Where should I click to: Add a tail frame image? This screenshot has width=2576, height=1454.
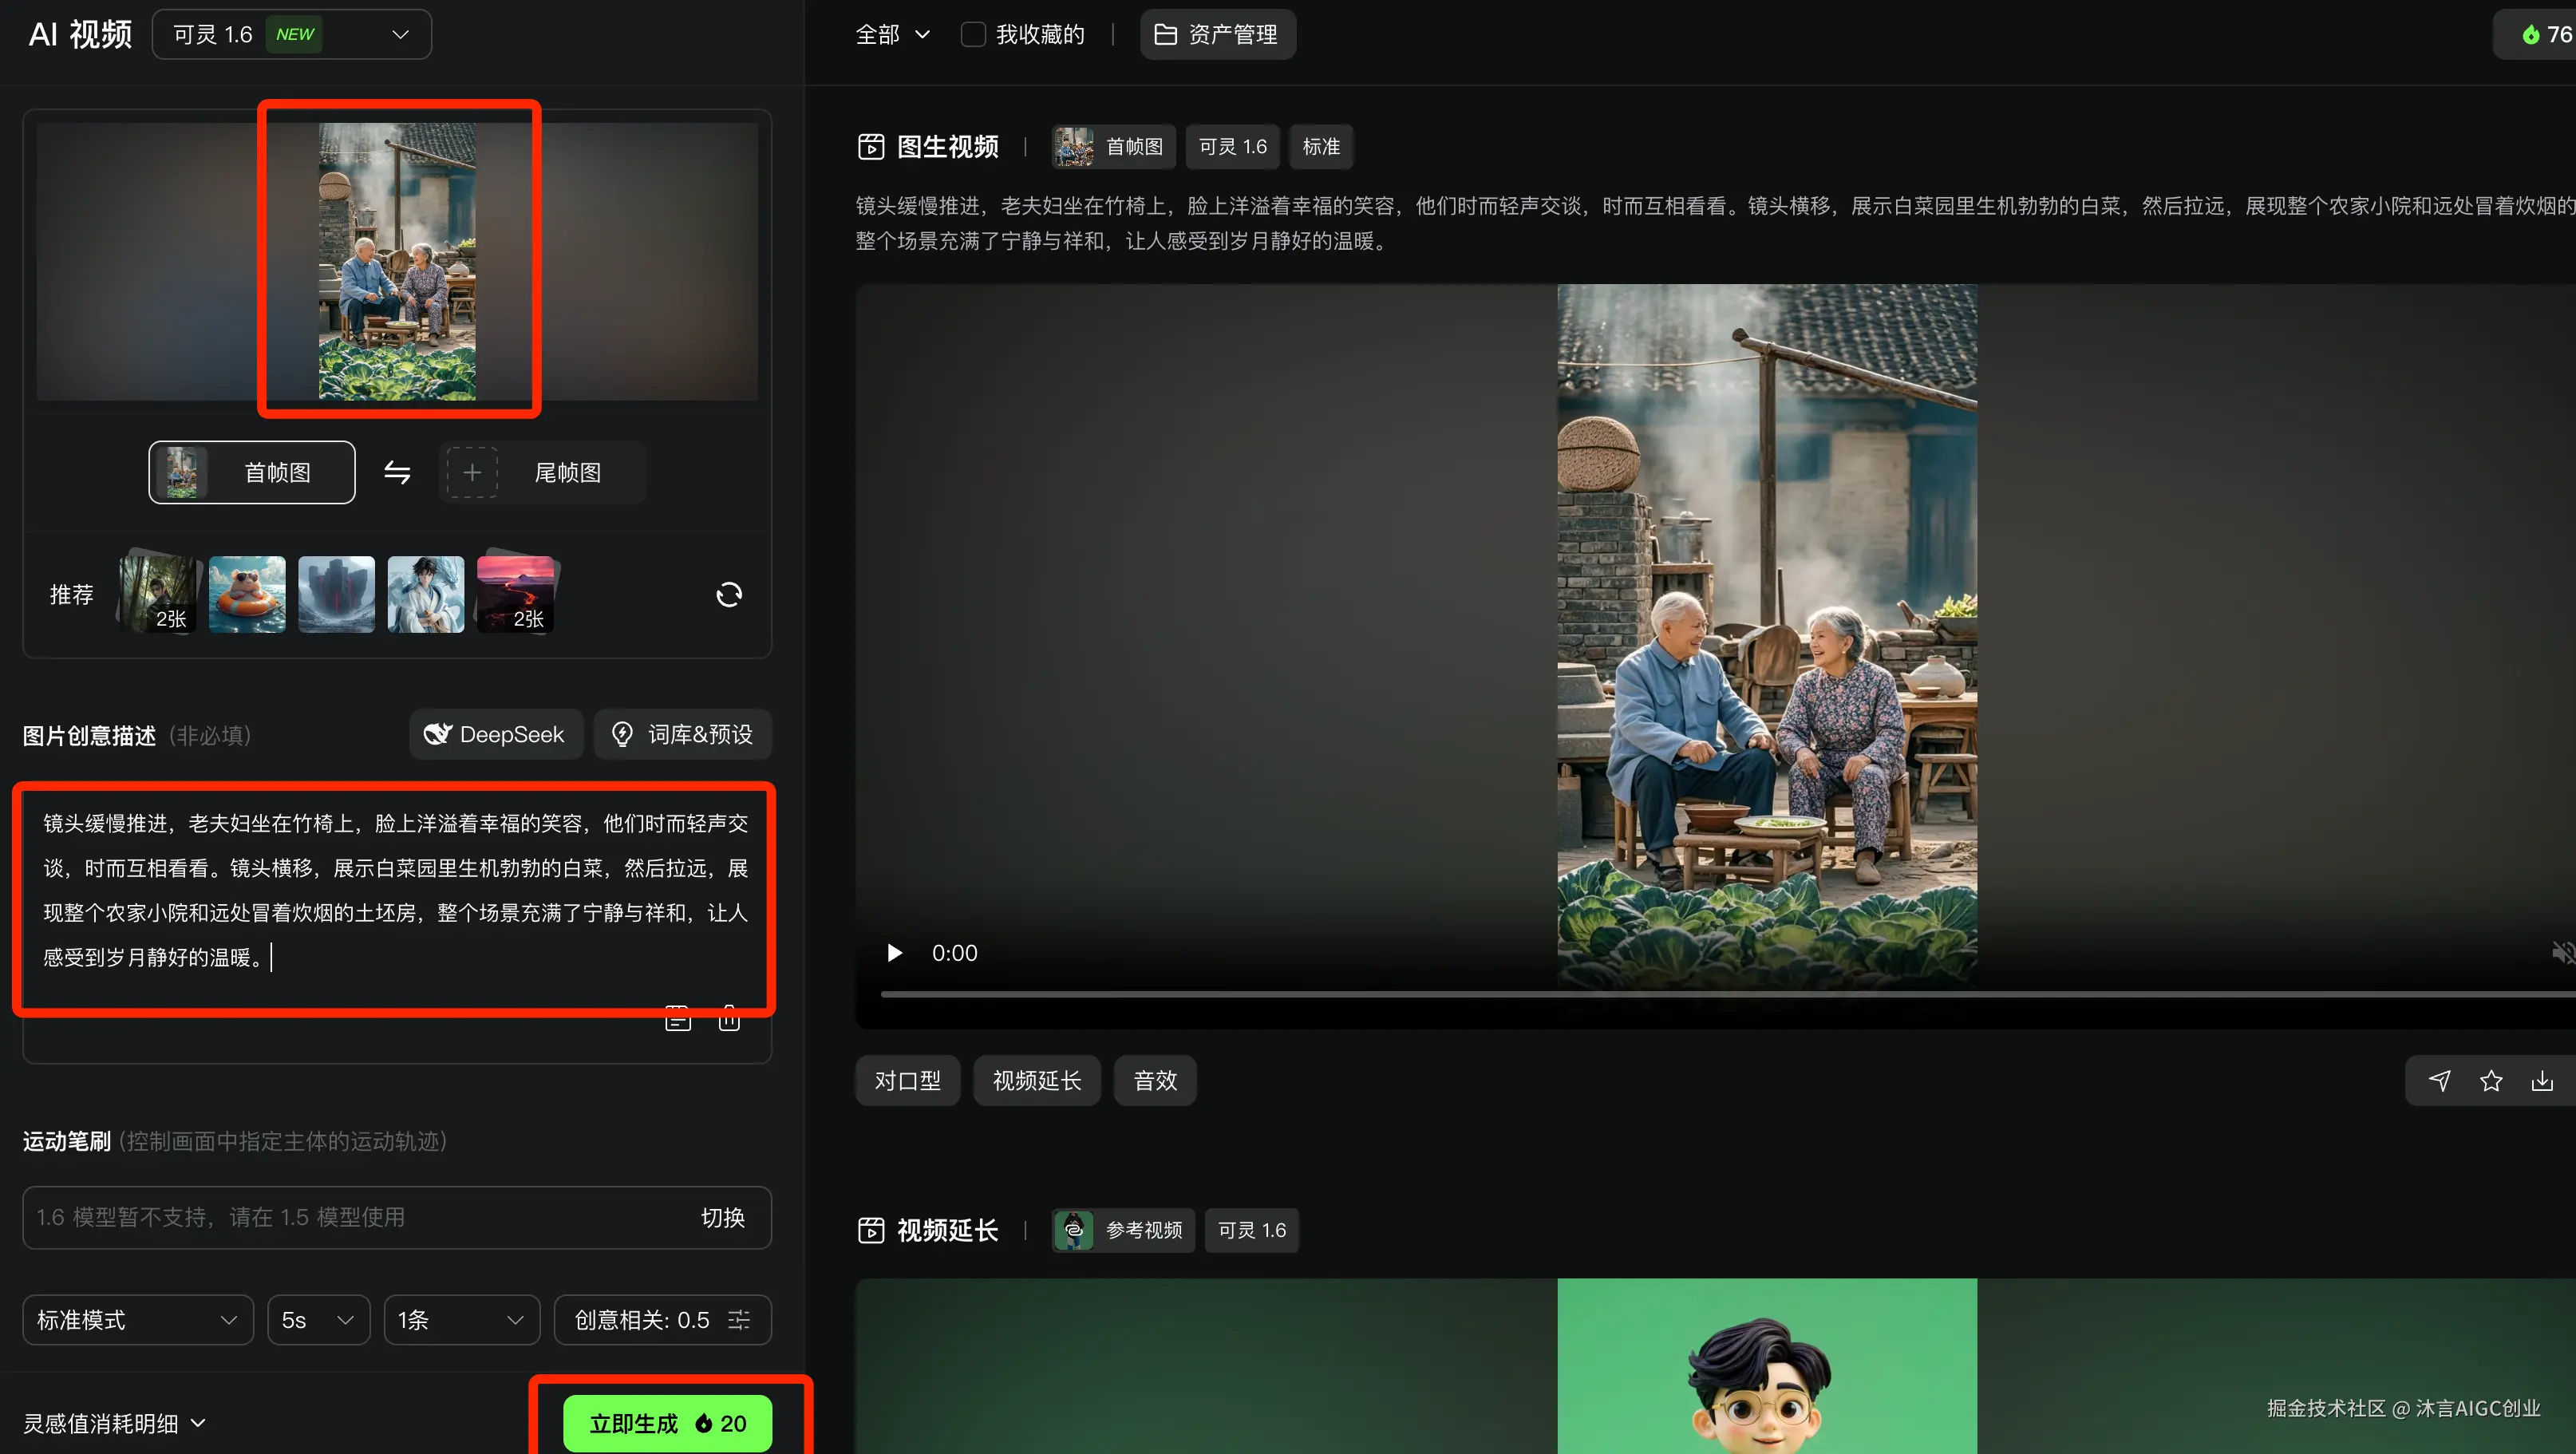[472, 473]
